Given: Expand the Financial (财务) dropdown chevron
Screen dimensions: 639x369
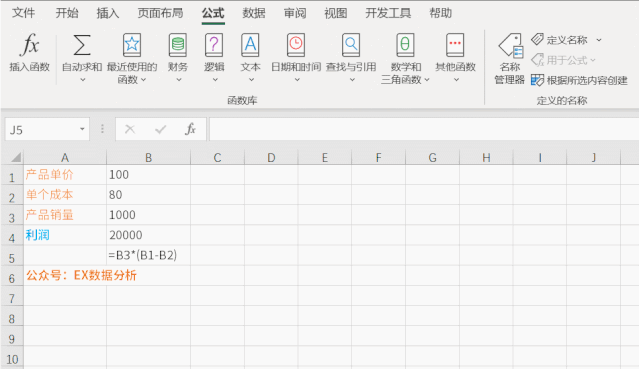Looking at the screenshot, I should (178, 80).
